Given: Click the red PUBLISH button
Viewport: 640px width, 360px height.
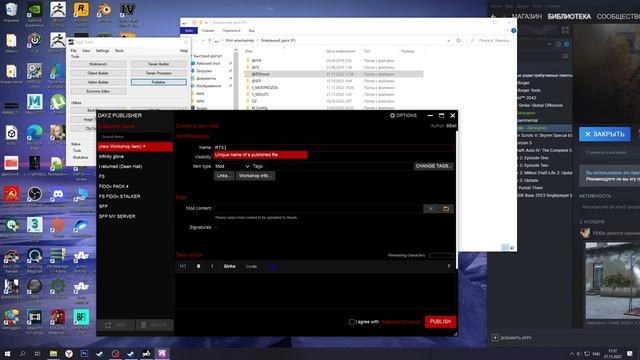Looking at the screenshot, I should pyautogui.click(x=440, y=322).
